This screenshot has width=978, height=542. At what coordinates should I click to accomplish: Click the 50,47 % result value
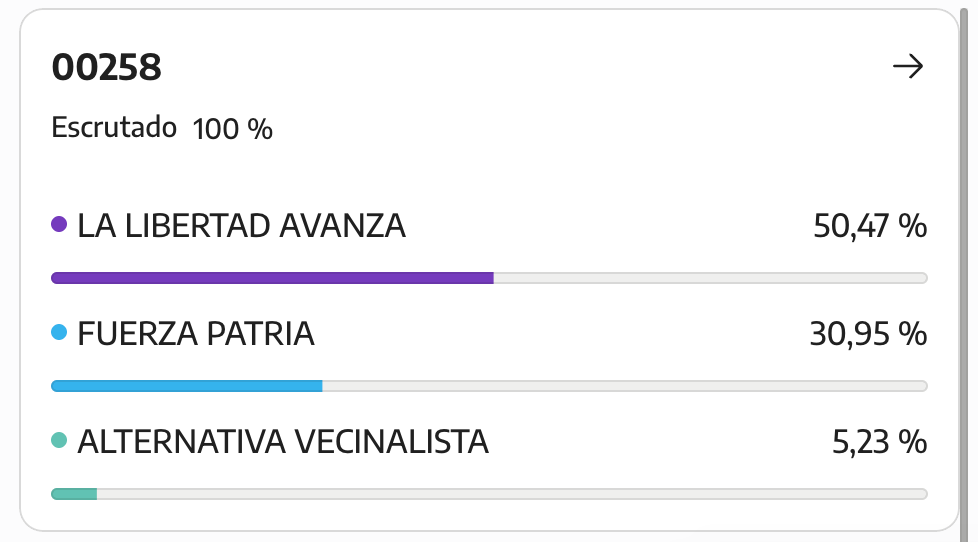pyautogui.click(x=870, y=226)
